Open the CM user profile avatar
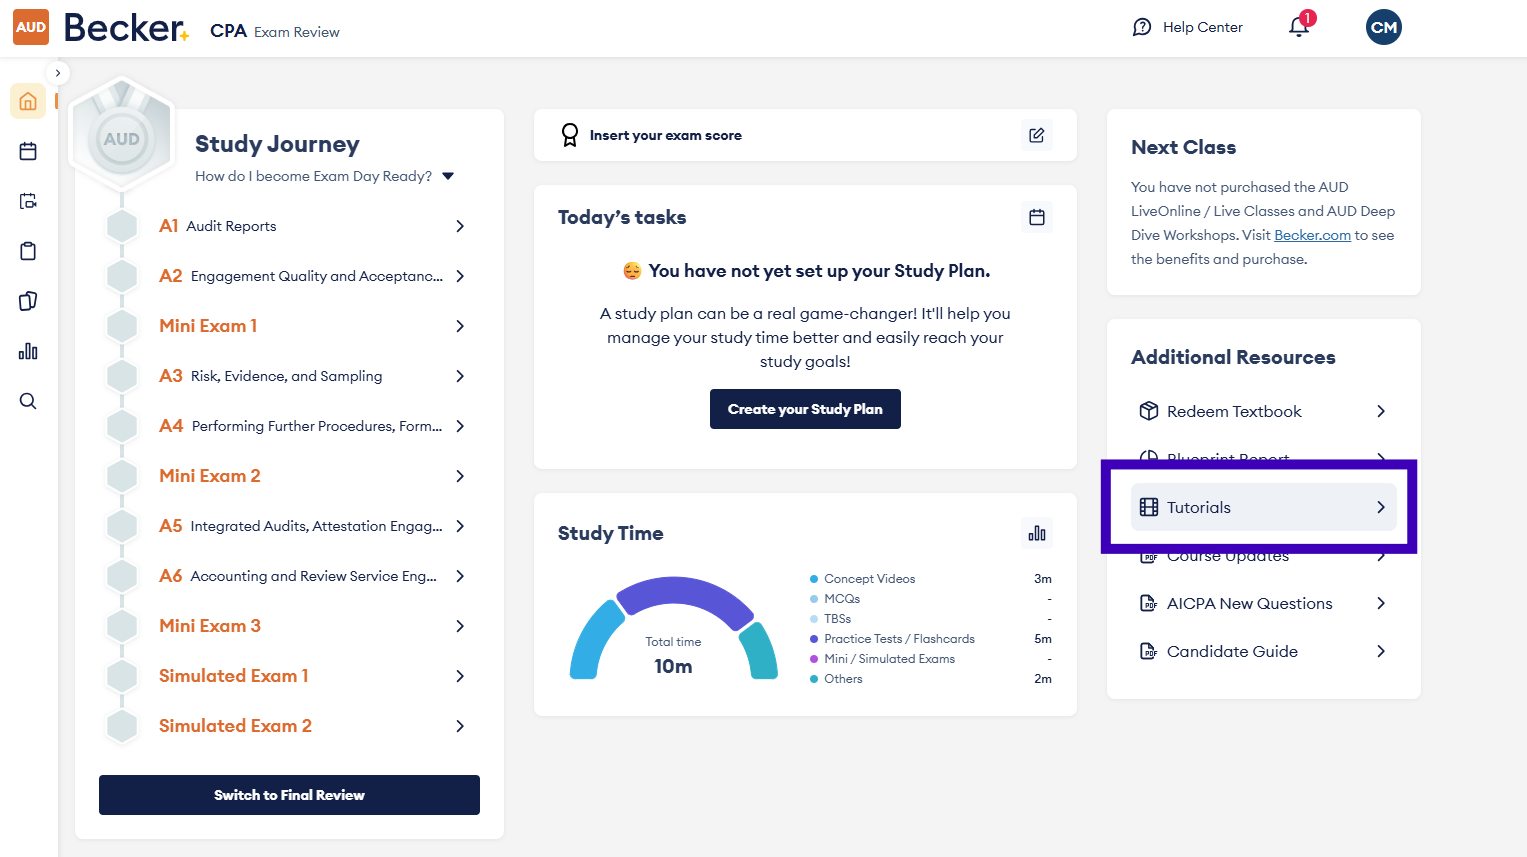The width and height of the screenshot is (1527, 857). 1384,27
